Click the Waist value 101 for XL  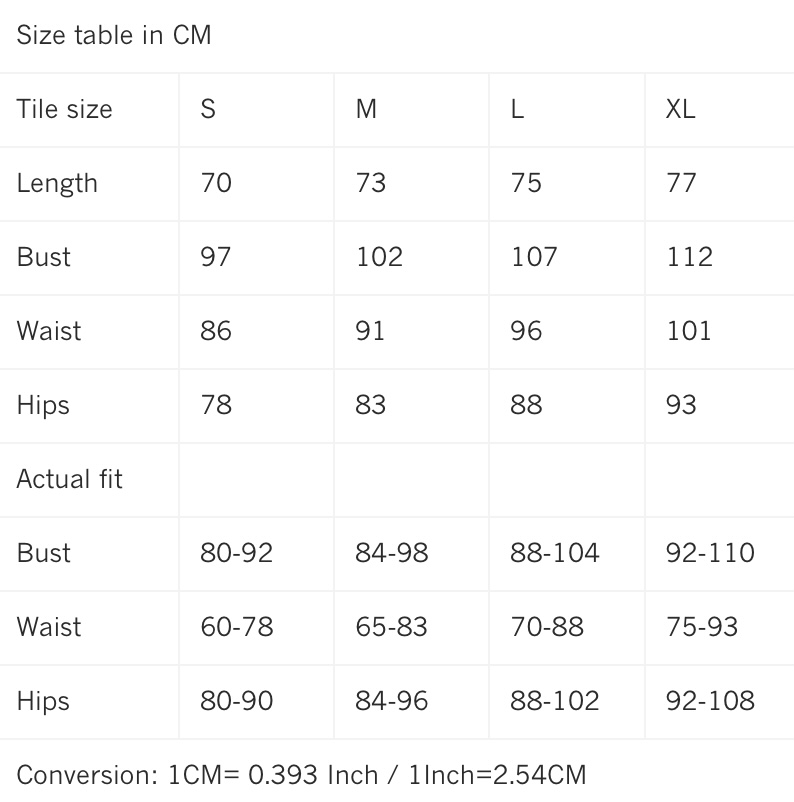689,331
